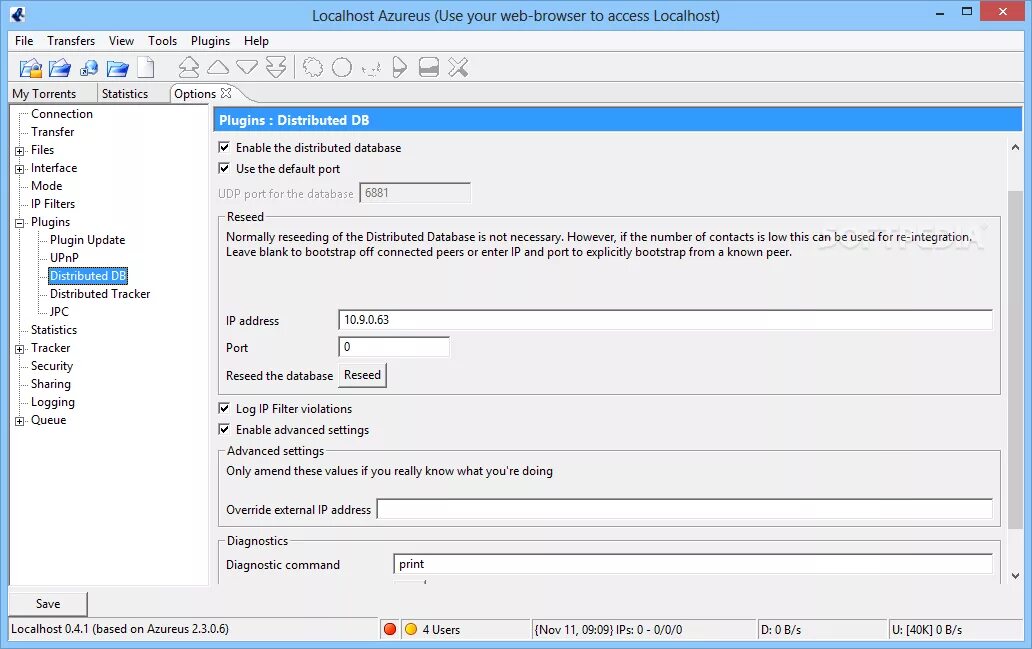Click the Save button
Screen dimensions: 1032x649
point(48,604)
